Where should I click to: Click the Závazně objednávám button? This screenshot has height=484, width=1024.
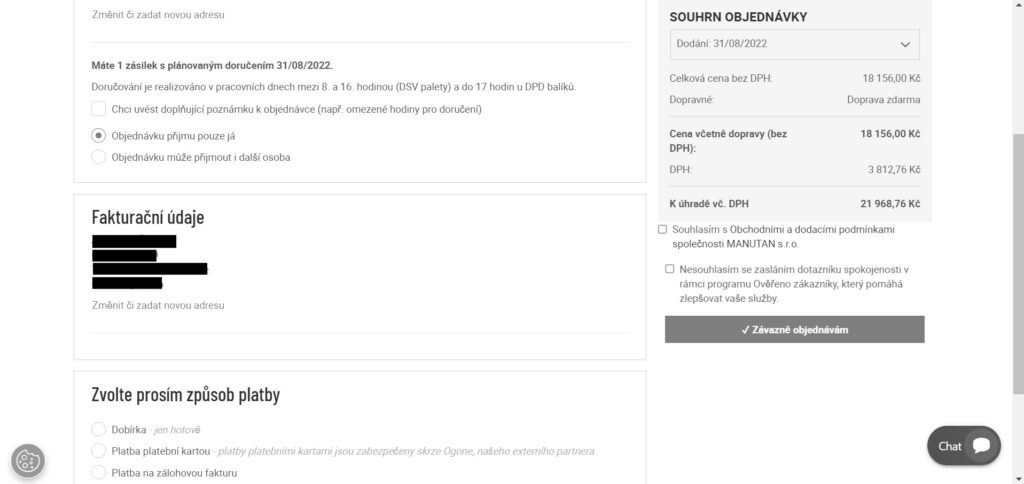(x=794, y=329)
